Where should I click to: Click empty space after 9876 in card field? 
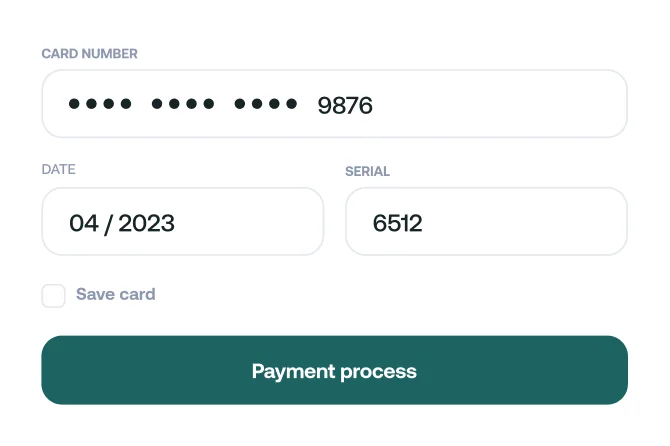pyautogui.click(x=500, y=104)
